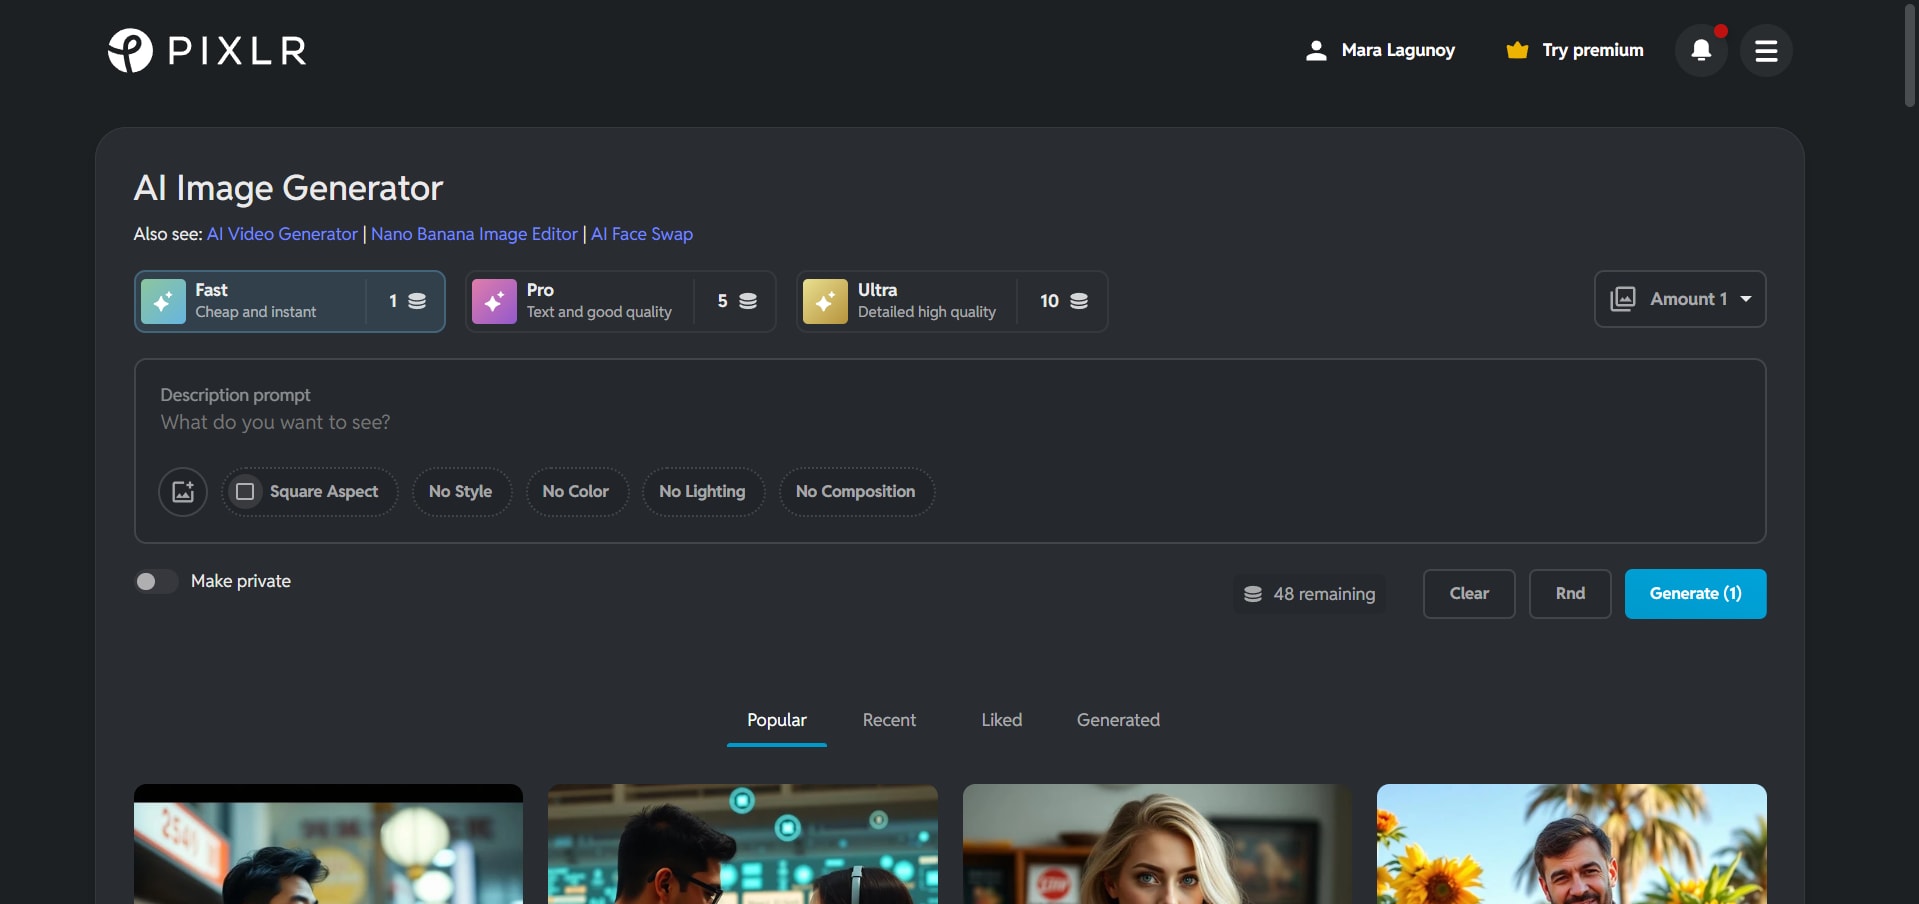This screenshot has width=1919, height=904.
Task: Open the man with sunflowers thumbnail
Action: point(1572,844)
